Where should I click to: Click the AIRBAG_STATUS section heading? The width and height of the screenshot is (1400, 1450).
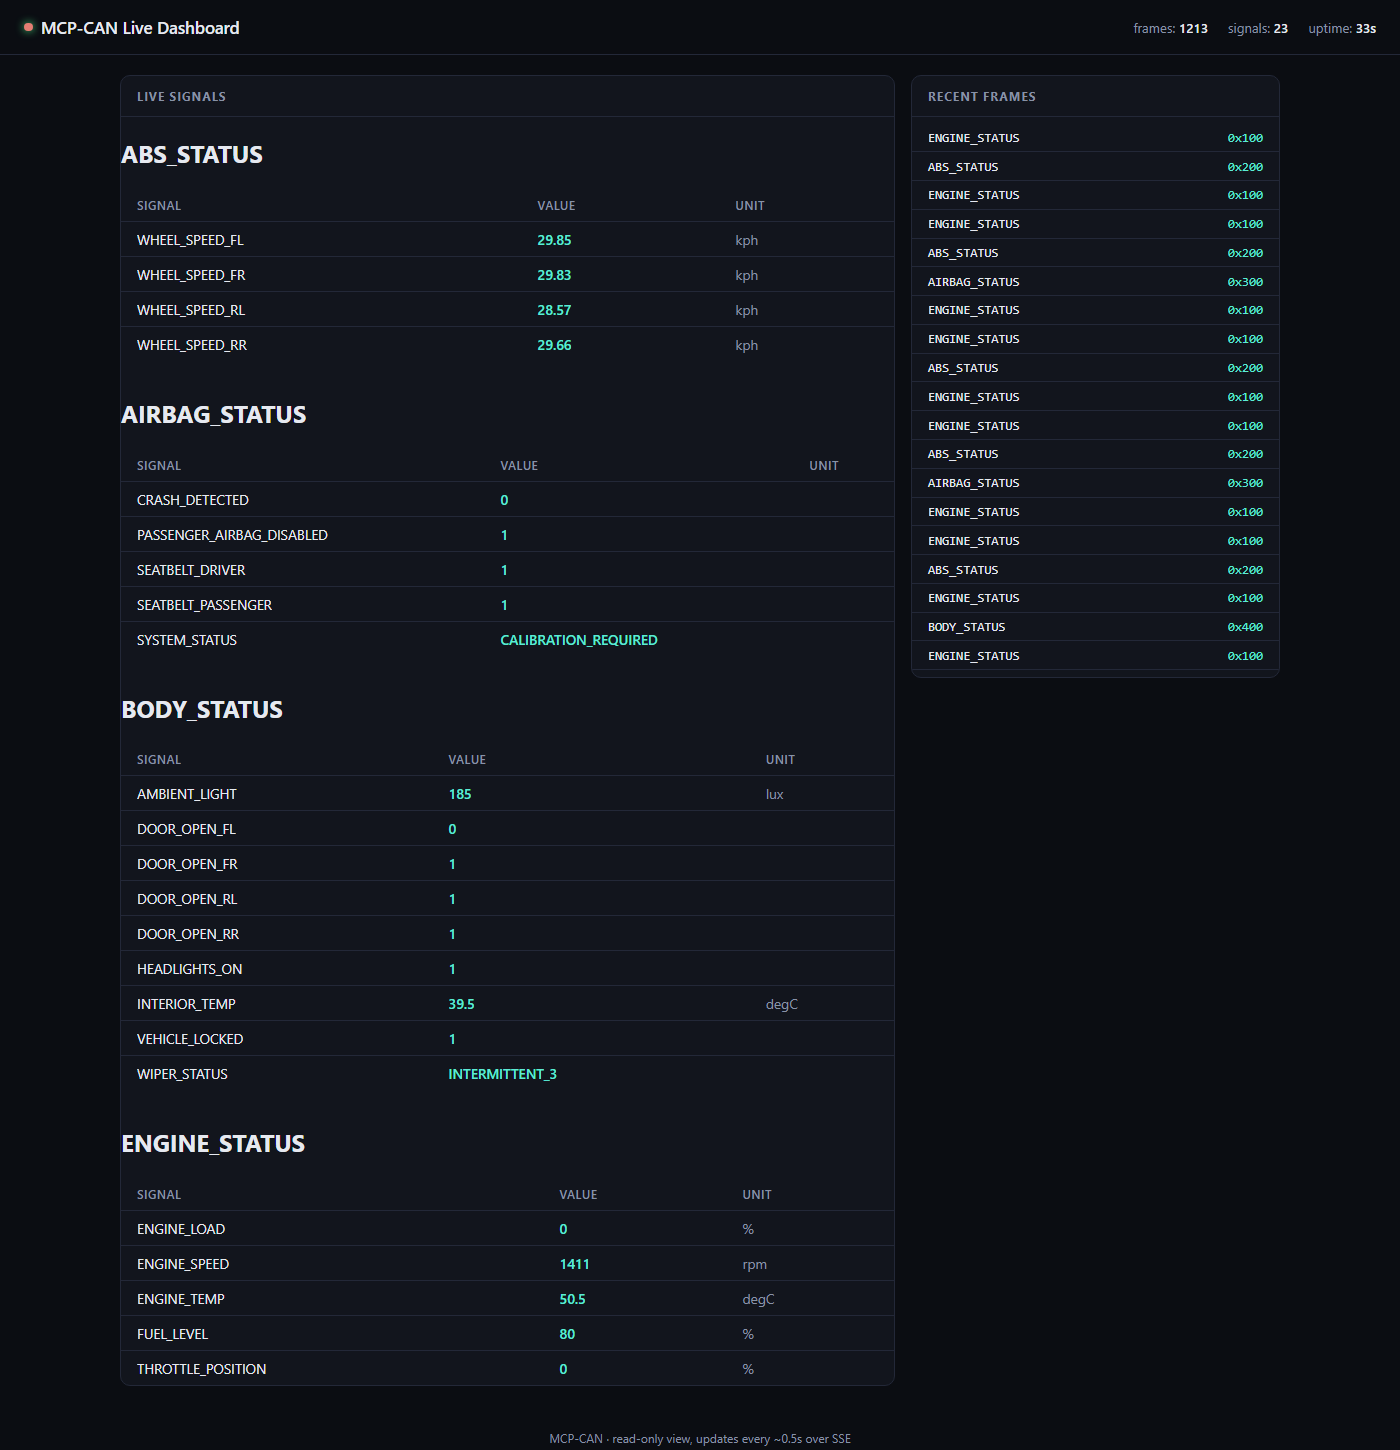[214, 415]
